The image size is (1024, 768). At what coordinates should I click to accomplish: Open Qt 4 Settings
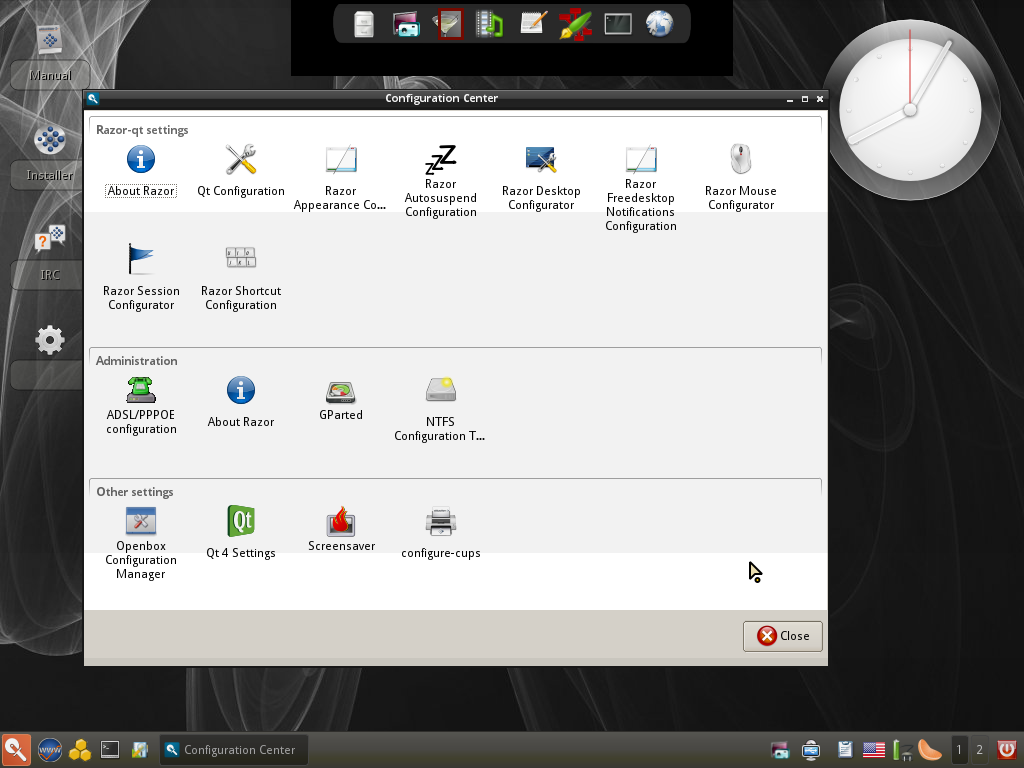pos(241,533)
